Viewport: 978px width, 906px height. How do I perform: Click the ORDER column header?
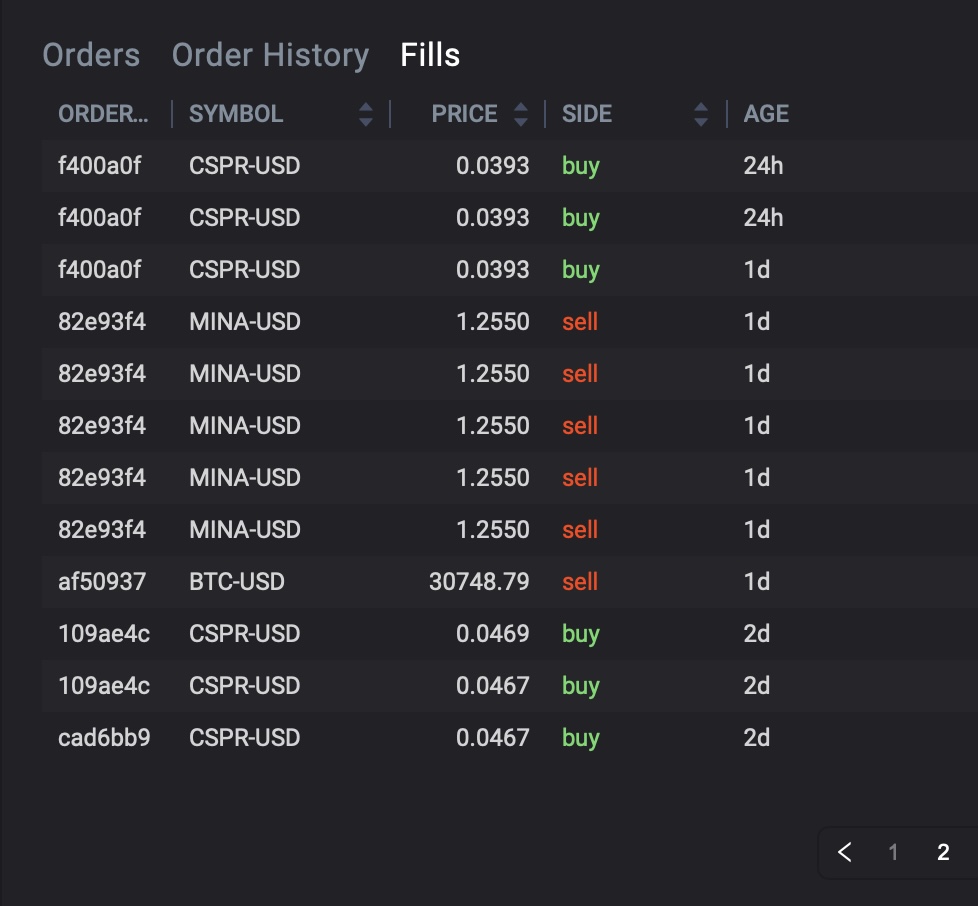click(102, 114)
